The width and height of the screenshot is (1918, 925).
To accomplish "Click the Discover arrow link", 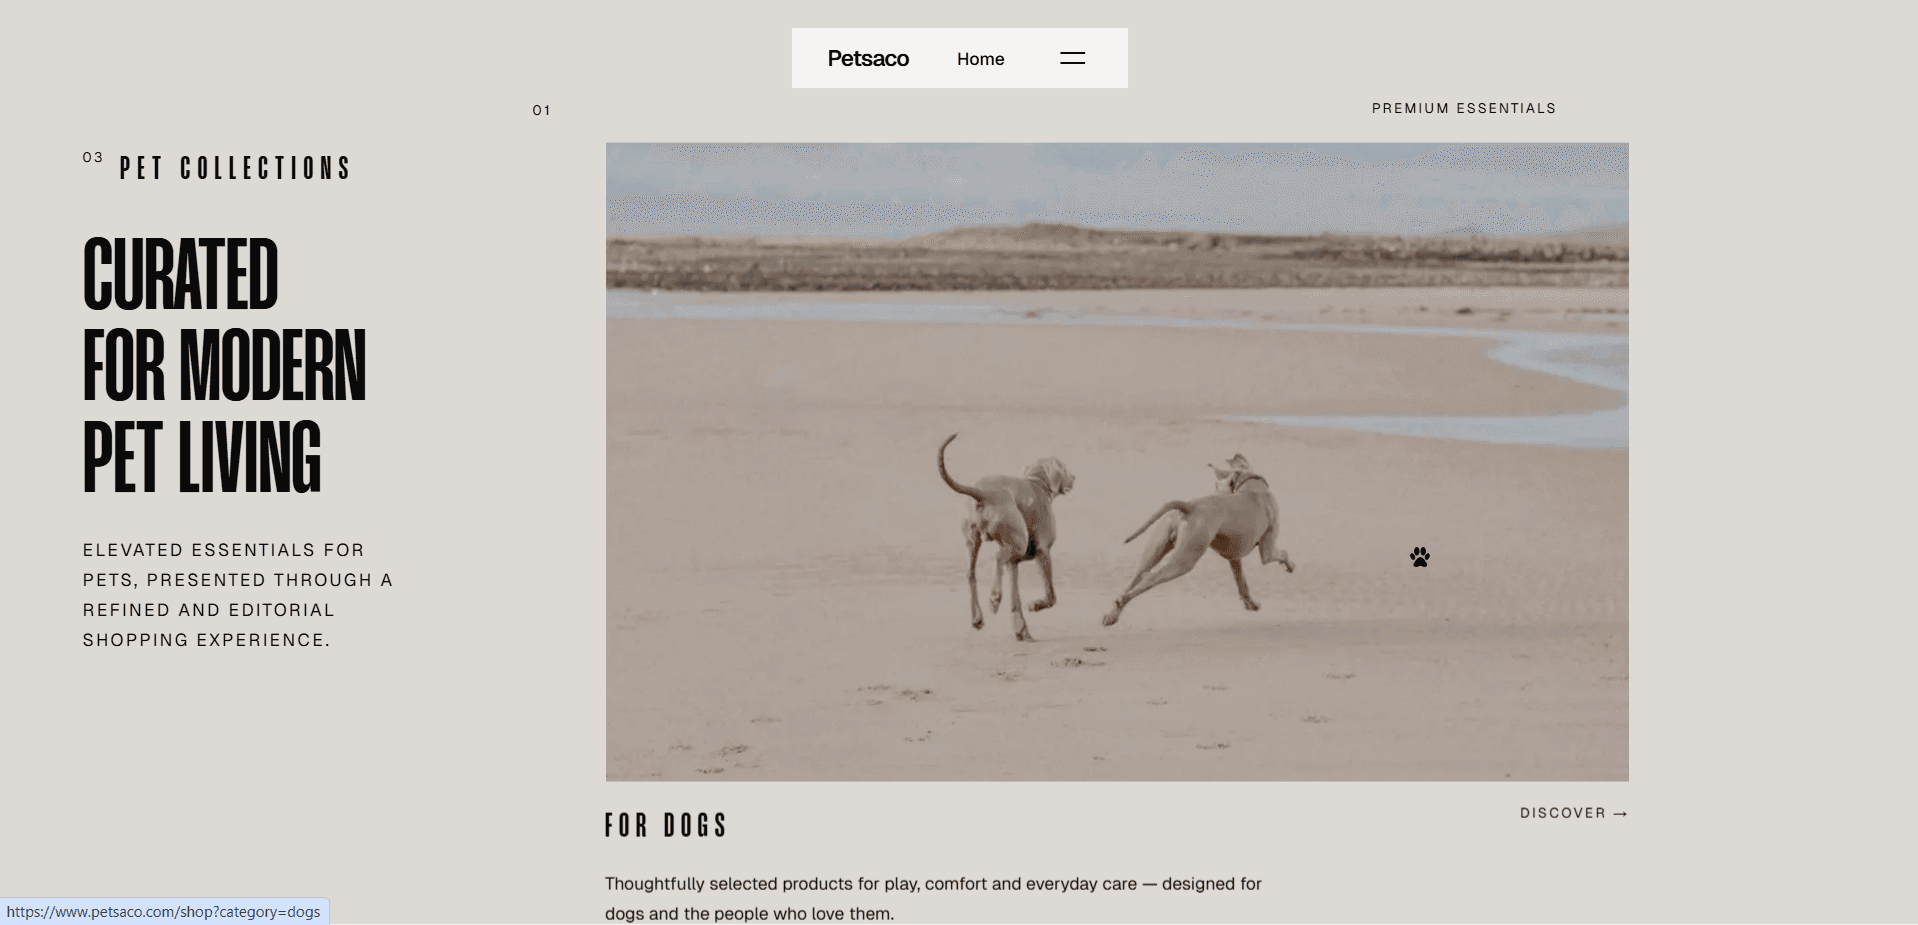I will (1574, 813).
